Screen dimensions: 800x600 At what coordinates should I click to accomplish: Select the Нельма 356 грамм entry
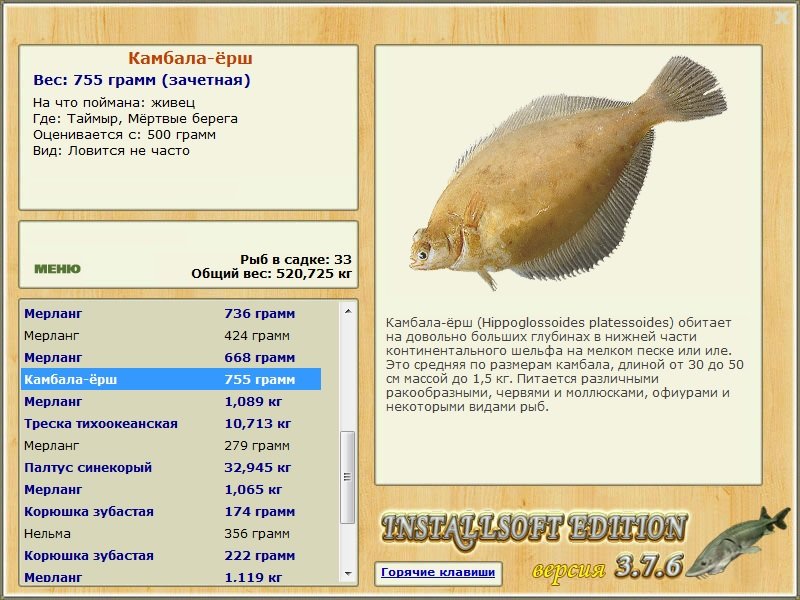pos(171,534)
